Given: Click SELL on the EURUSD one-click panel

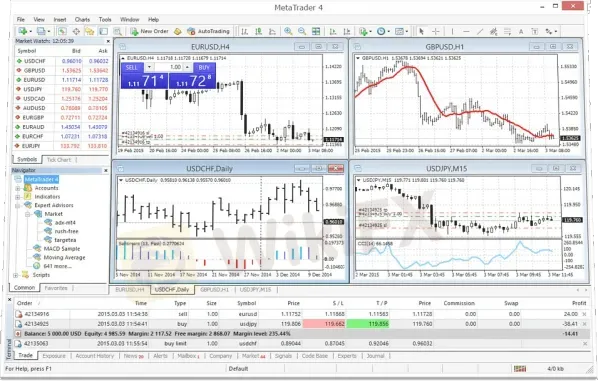Looking at the screenshot, I should coord(132,67).
